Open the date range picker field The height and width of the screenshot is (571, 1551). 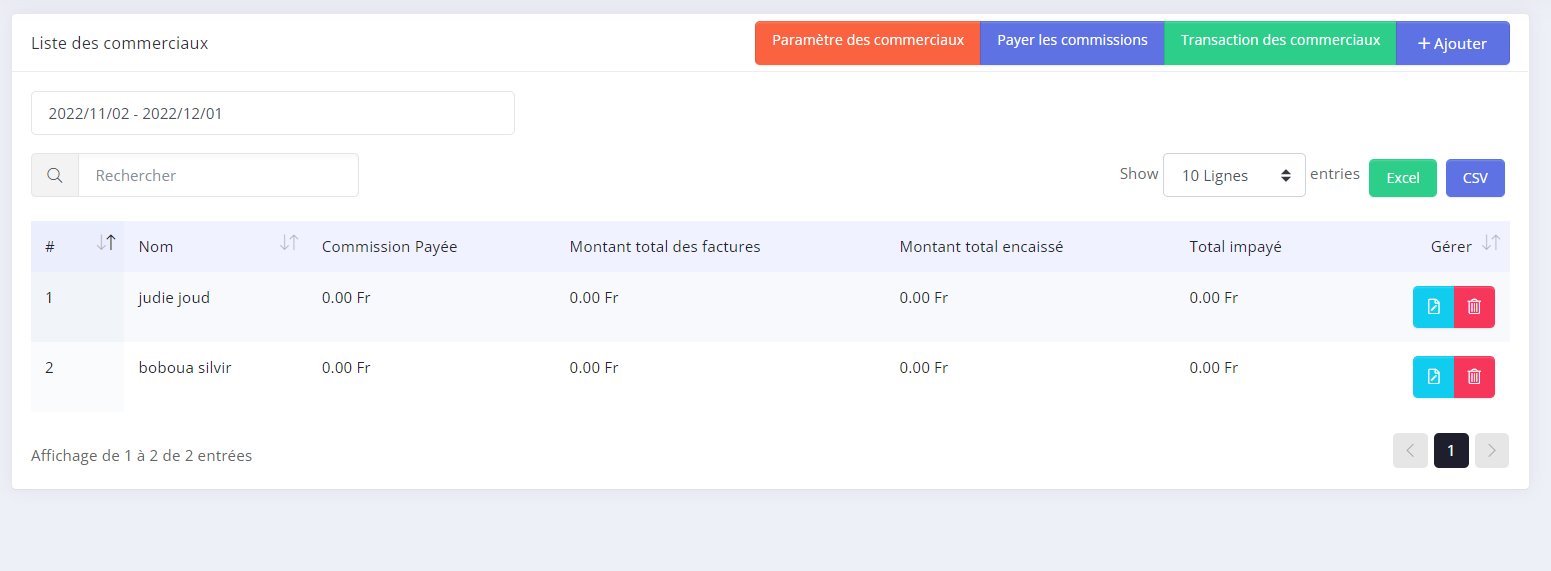point(272,113)
